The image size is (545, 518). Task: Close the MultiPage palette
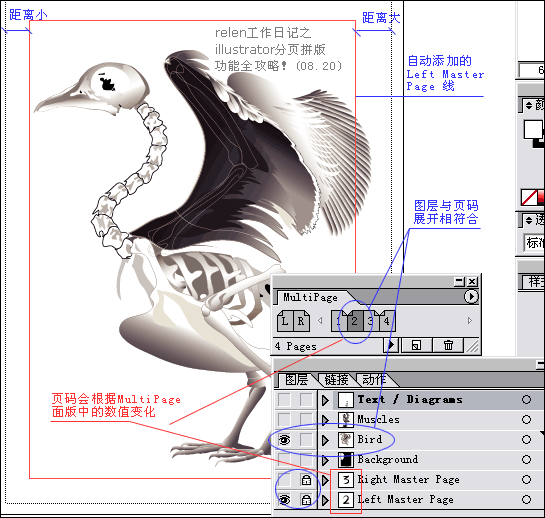coord(472,281)
